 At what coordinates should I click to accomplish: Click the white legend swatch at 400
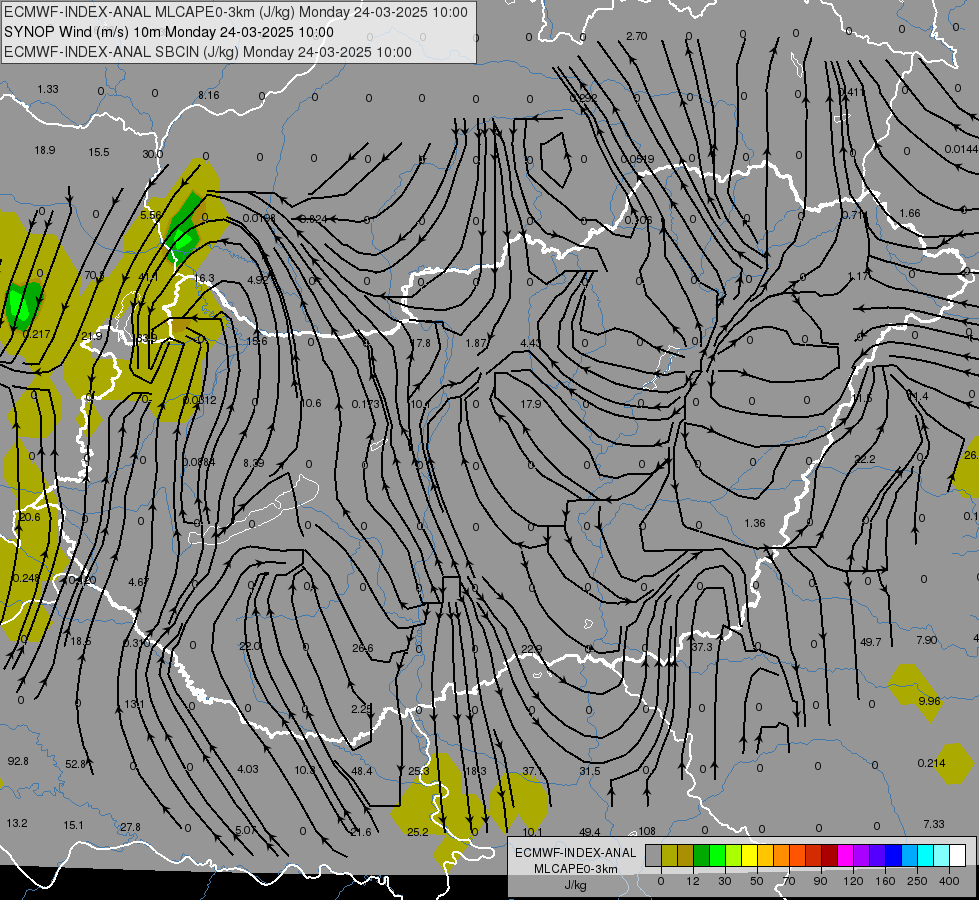[x=958, y=855]
